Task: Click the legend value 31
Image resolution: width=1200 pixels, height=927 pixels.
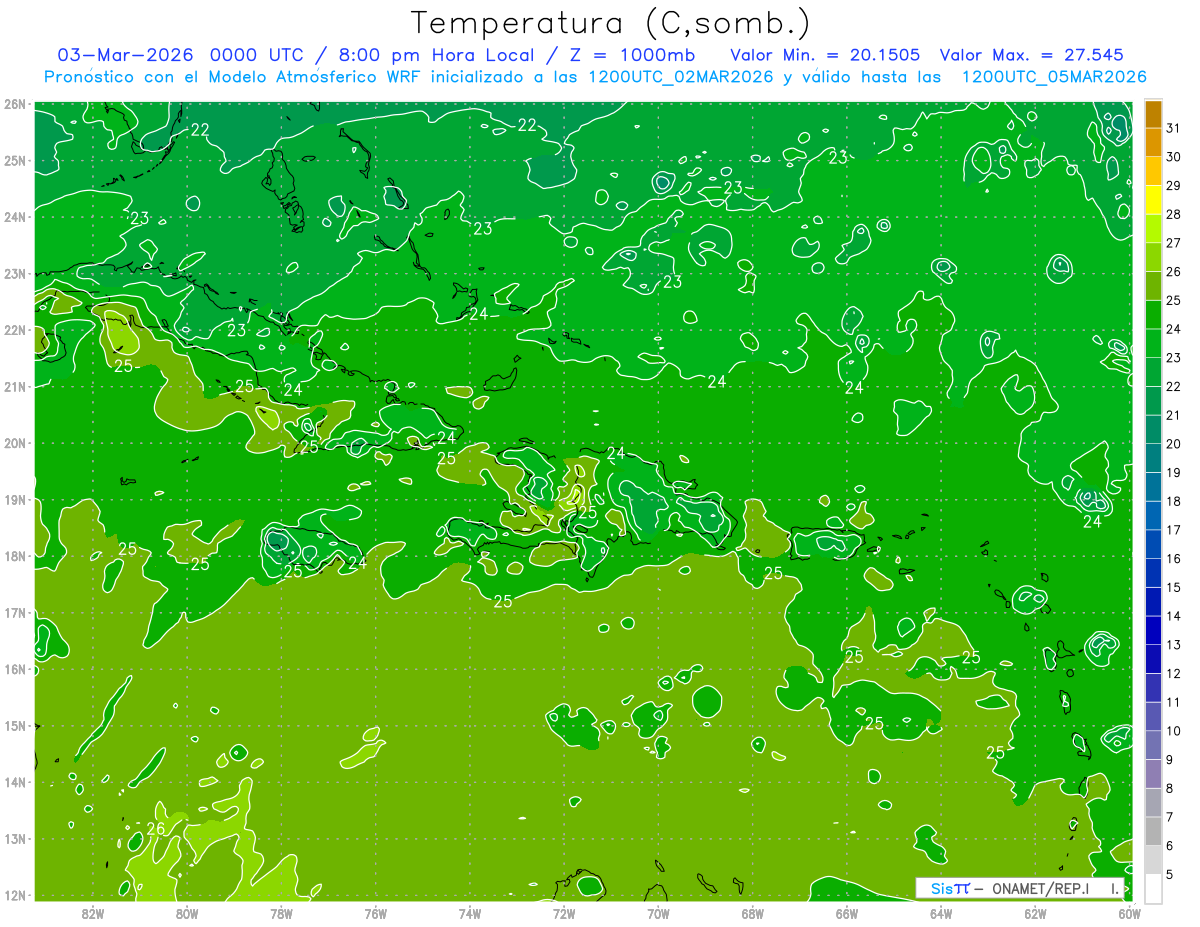Action: pyautogui.click(x=1173, y=128)
